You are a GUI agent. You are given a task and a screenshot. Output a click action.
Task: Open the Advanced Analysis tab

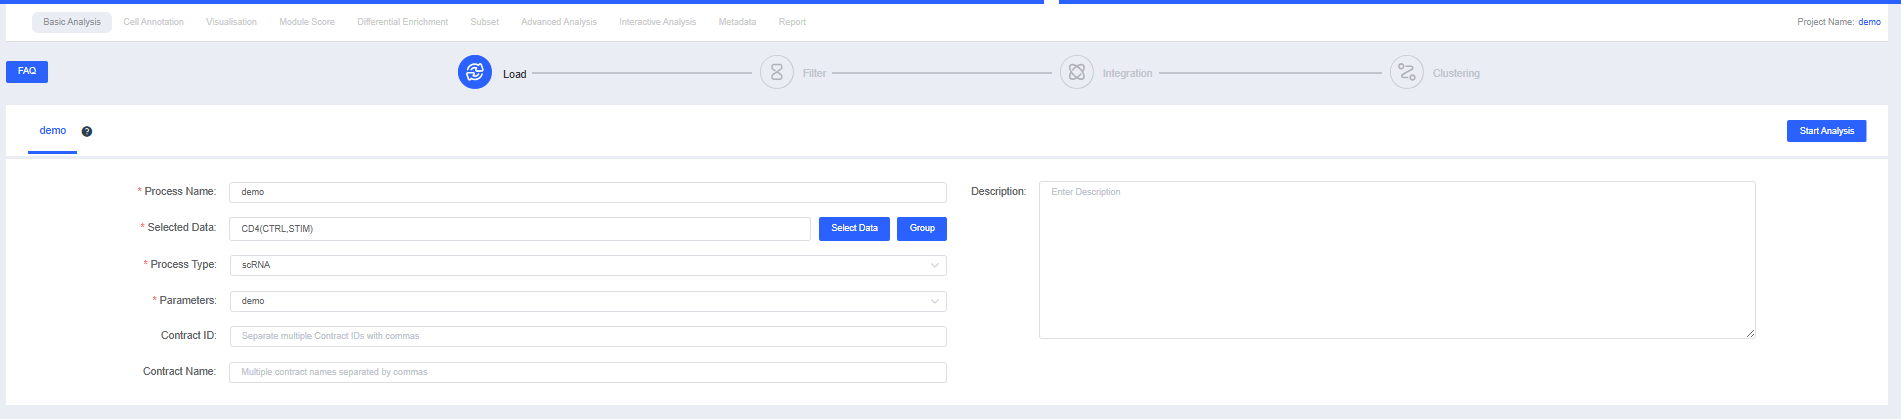pyautogui.click(x=558, y=22)
